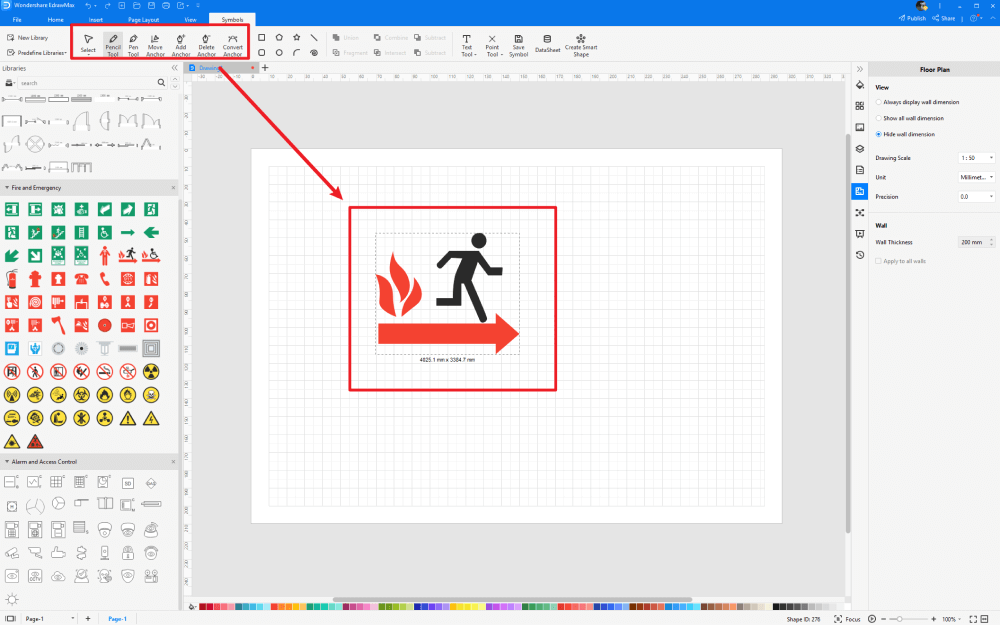Select the spiral shape tool
Viewport: 1000px width, 625px height.
(314, 53)
